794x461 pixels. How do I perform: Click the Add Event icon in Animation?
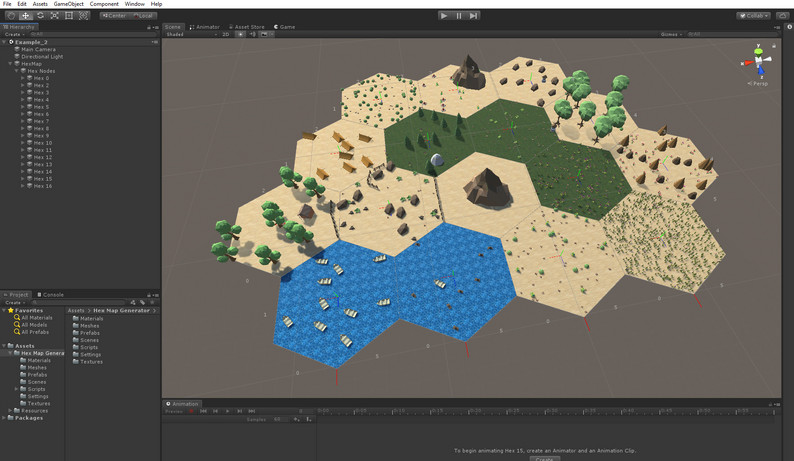[309, 419]
